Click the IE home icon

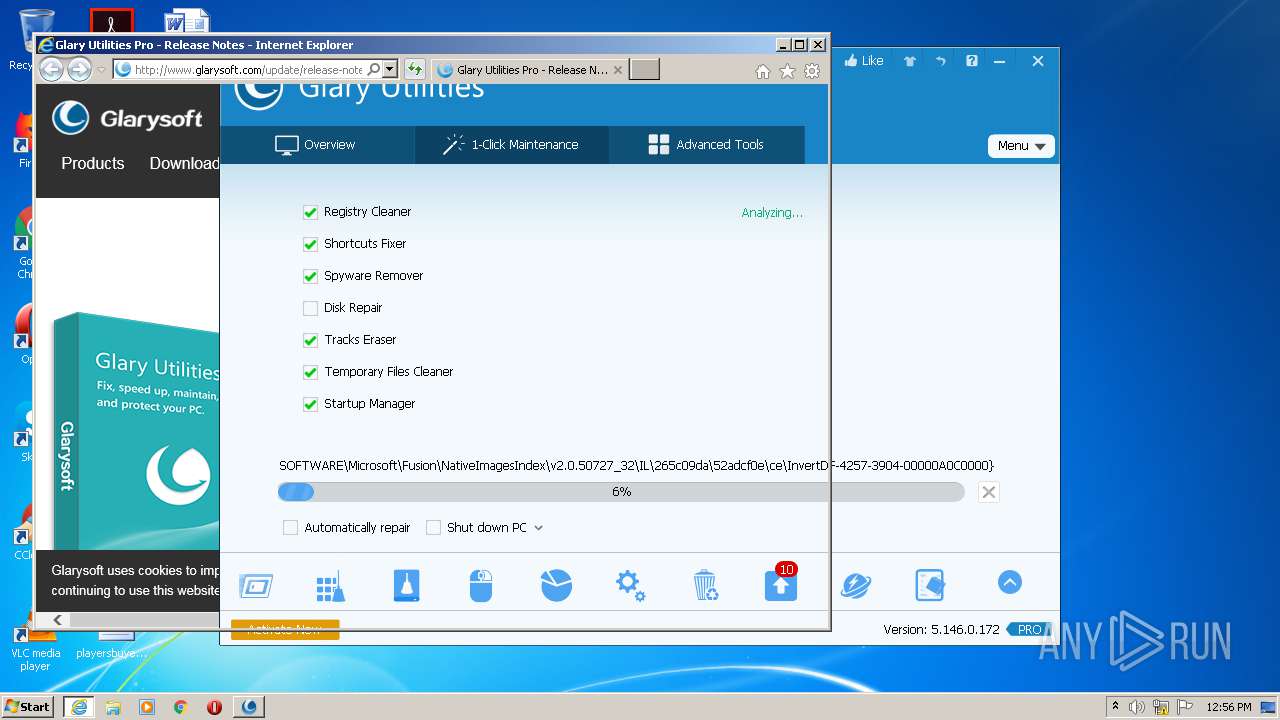(x=763, y=71)
